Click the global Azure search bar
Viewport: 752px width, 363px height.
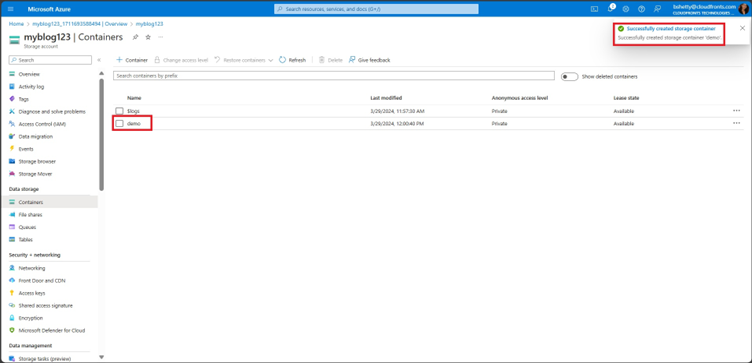pos(376,9)
